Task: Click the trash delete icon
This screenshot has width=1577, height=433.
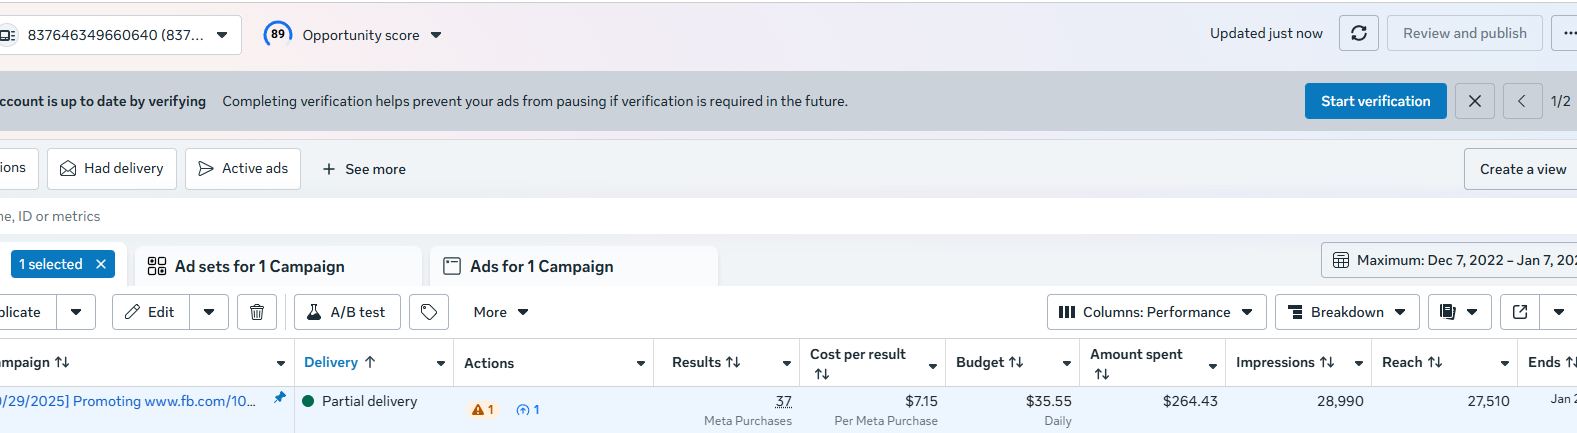Action: tap(257, 312)
